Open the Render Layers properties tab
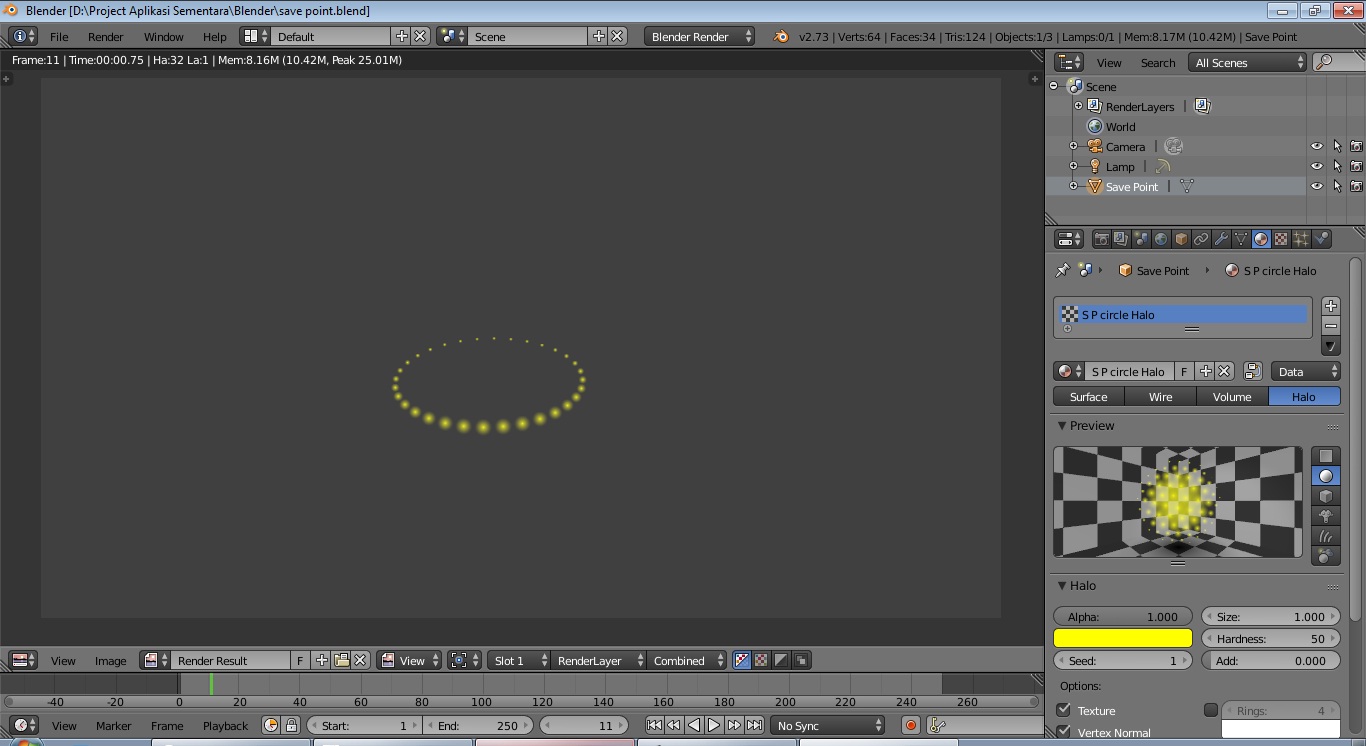1366x746 pixels. coord(1121,239)
